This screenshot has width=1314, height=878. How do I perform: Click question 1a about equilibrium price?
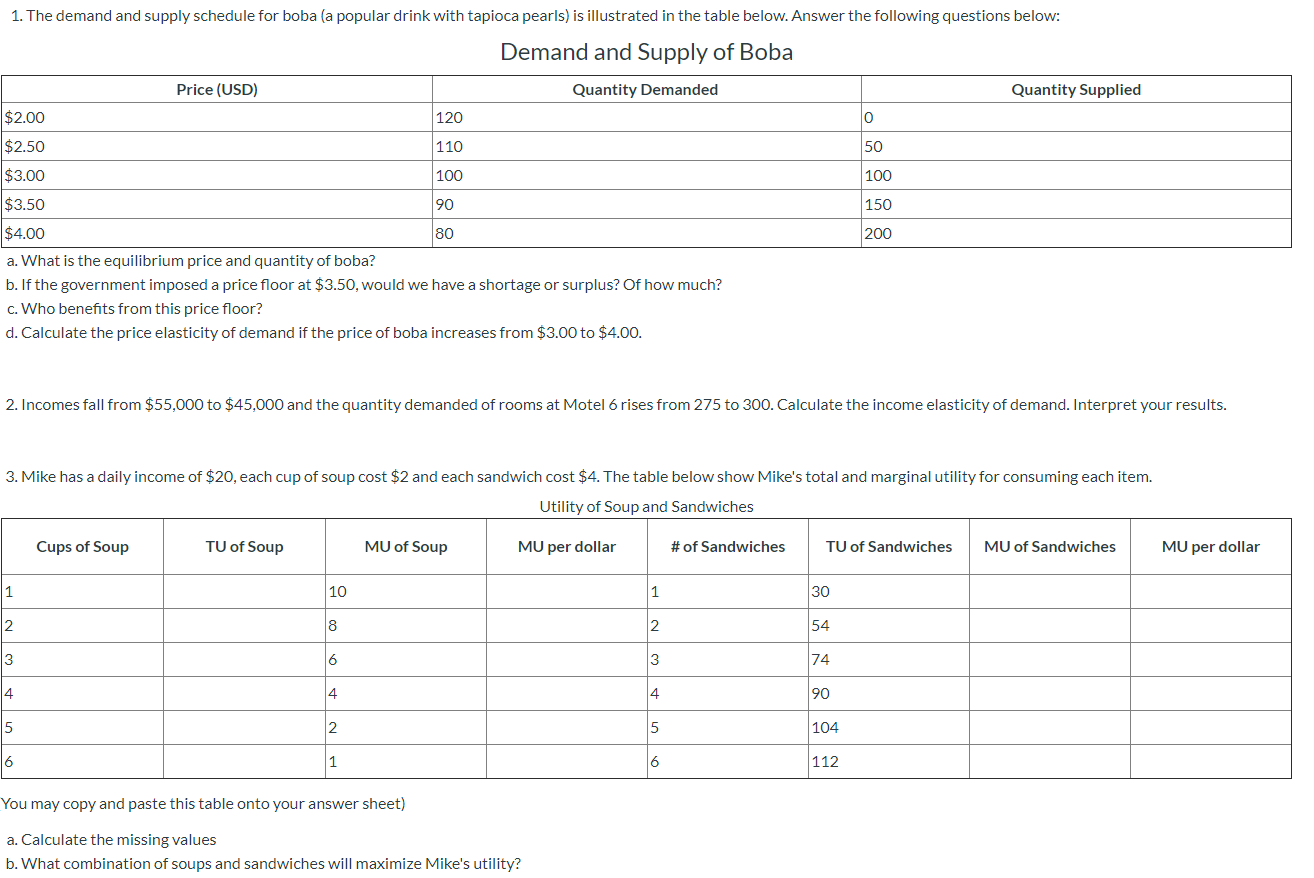coord(191,261)
